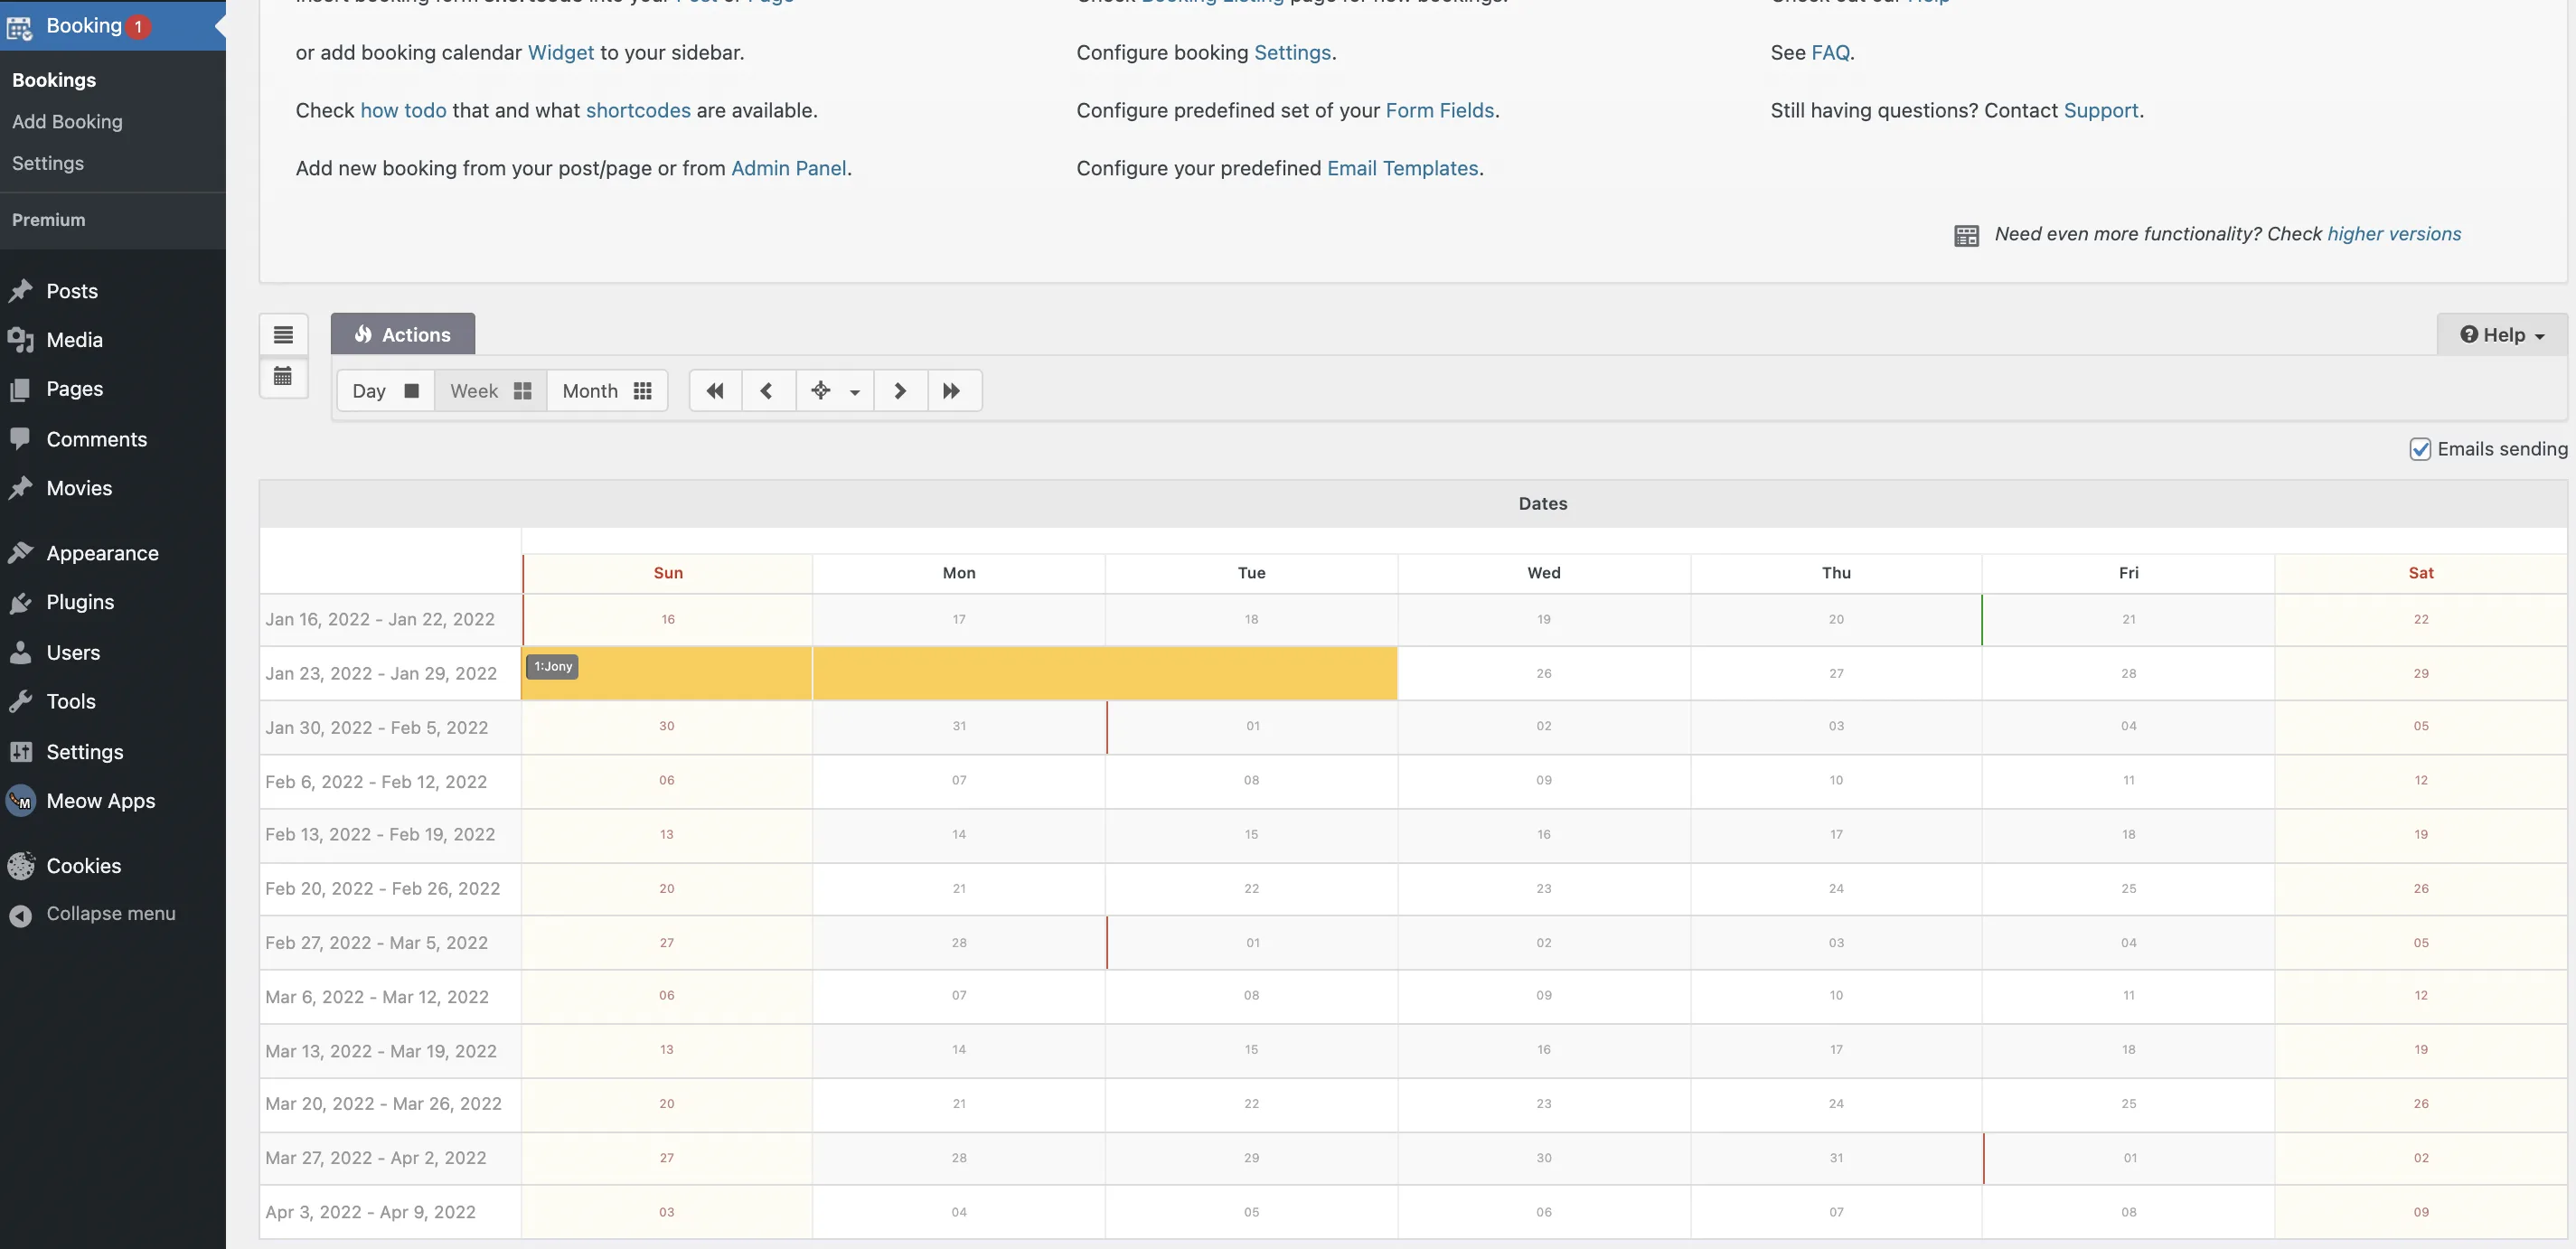Click the crosshair navigate-to-date icon
2576x1249 pixels.
tap(821, 391)
